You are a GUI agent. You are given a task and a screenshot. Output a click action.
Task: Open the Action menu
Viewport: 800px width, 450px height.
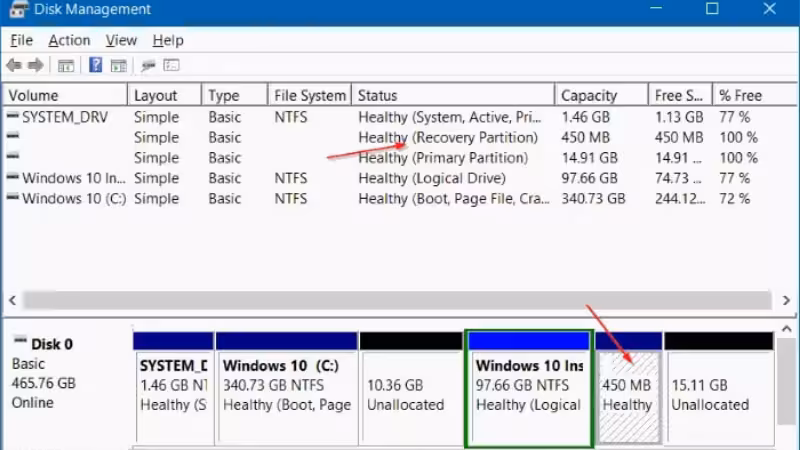click(x=69, y=40)
